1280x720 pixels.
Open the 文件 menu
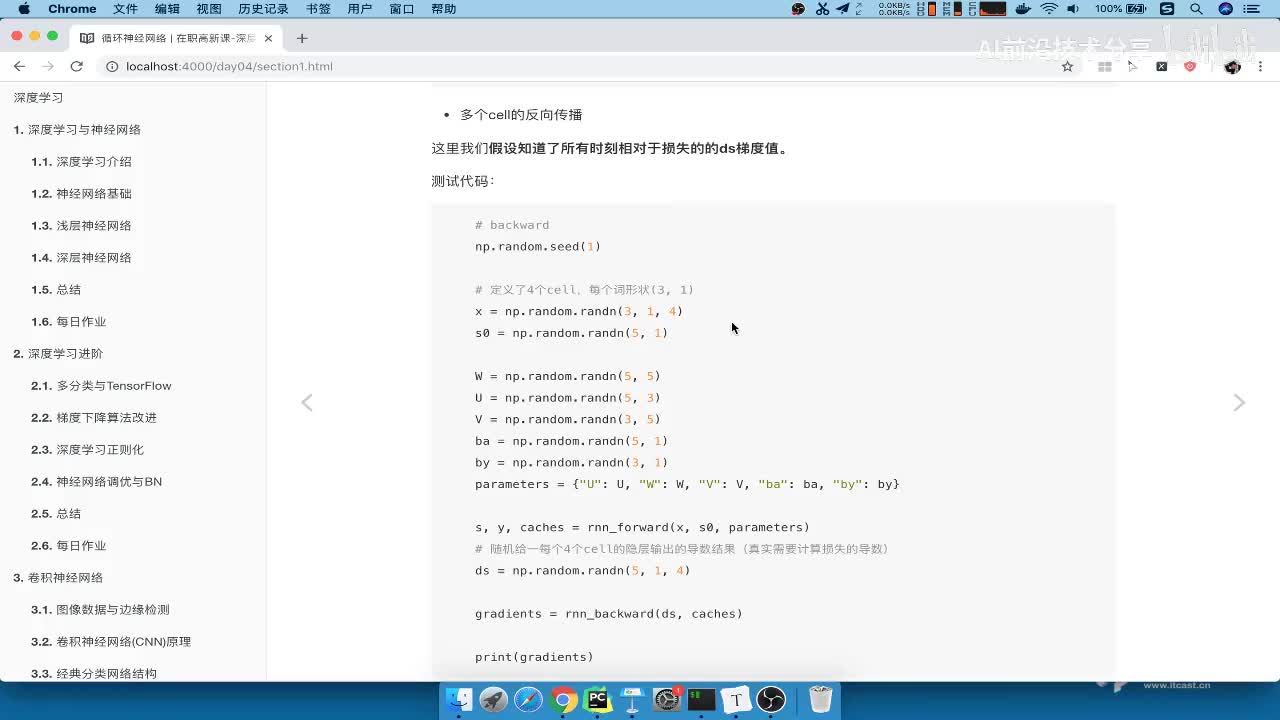point(125,9)
